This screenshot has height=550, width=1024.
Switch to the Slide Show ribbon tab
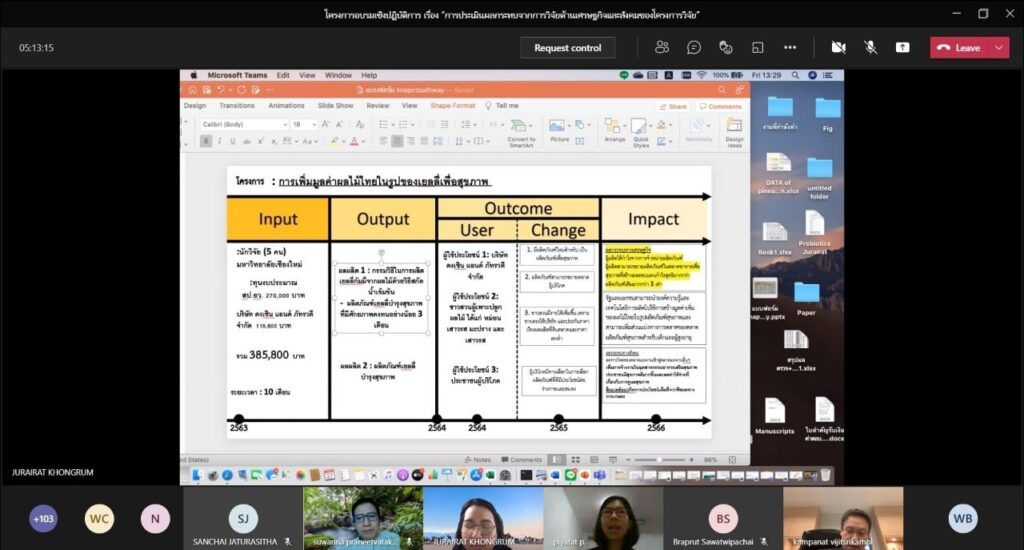point(336,105)
